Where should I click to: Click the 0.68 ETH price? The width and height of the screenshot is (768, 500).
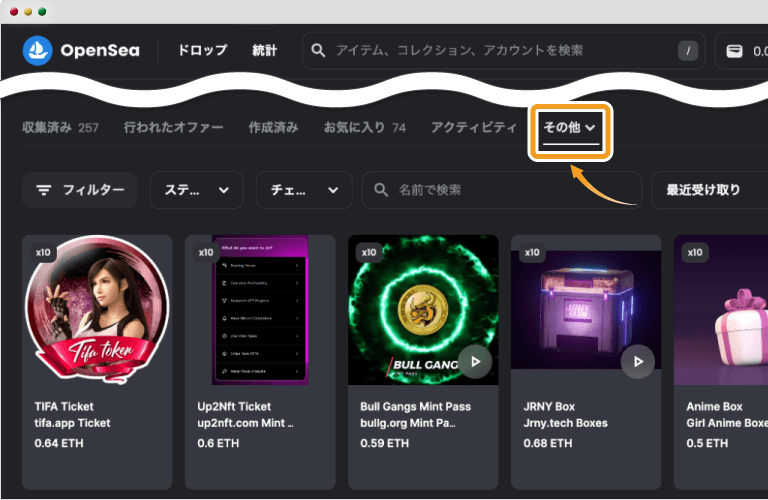(x=548, y=443)
